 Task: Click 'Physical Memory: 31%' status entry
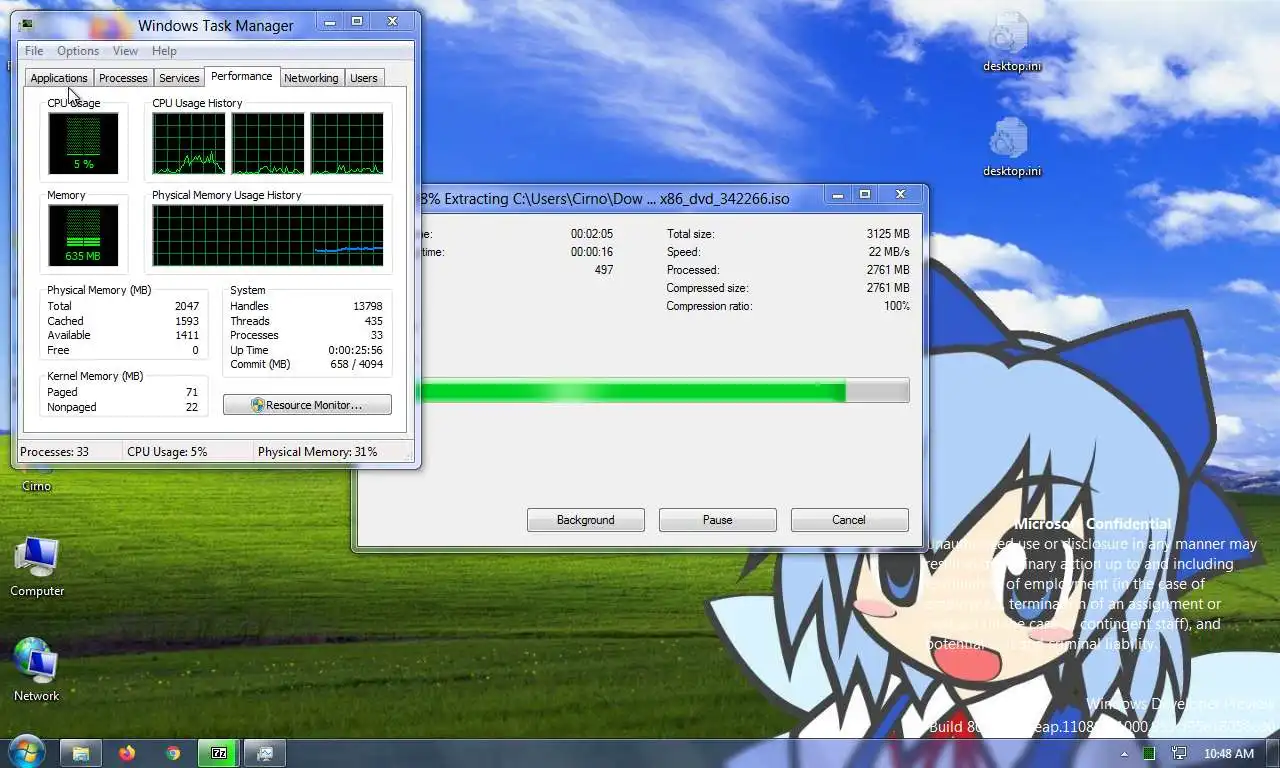coord(318,452)
